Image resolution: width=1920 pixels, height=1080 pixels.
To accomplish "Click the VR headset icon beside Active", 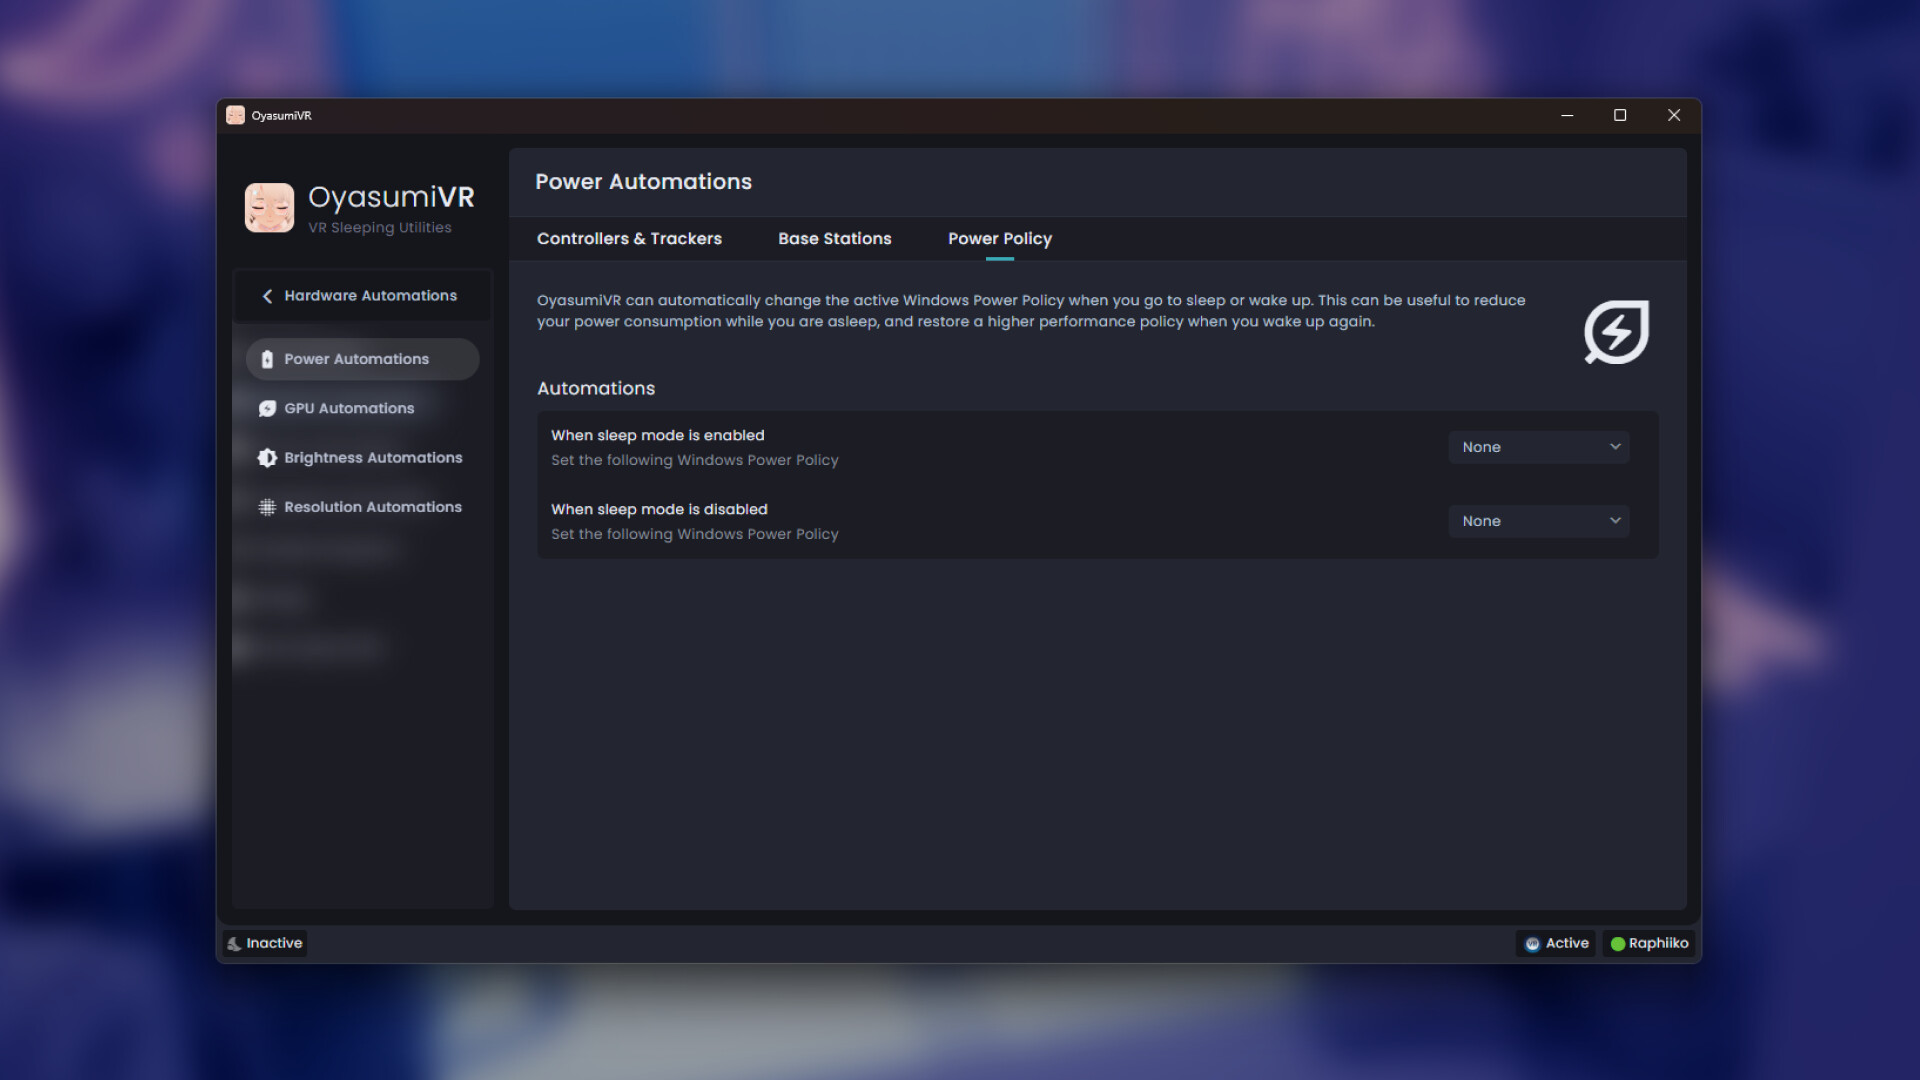I will click(x=1532, y=943).
